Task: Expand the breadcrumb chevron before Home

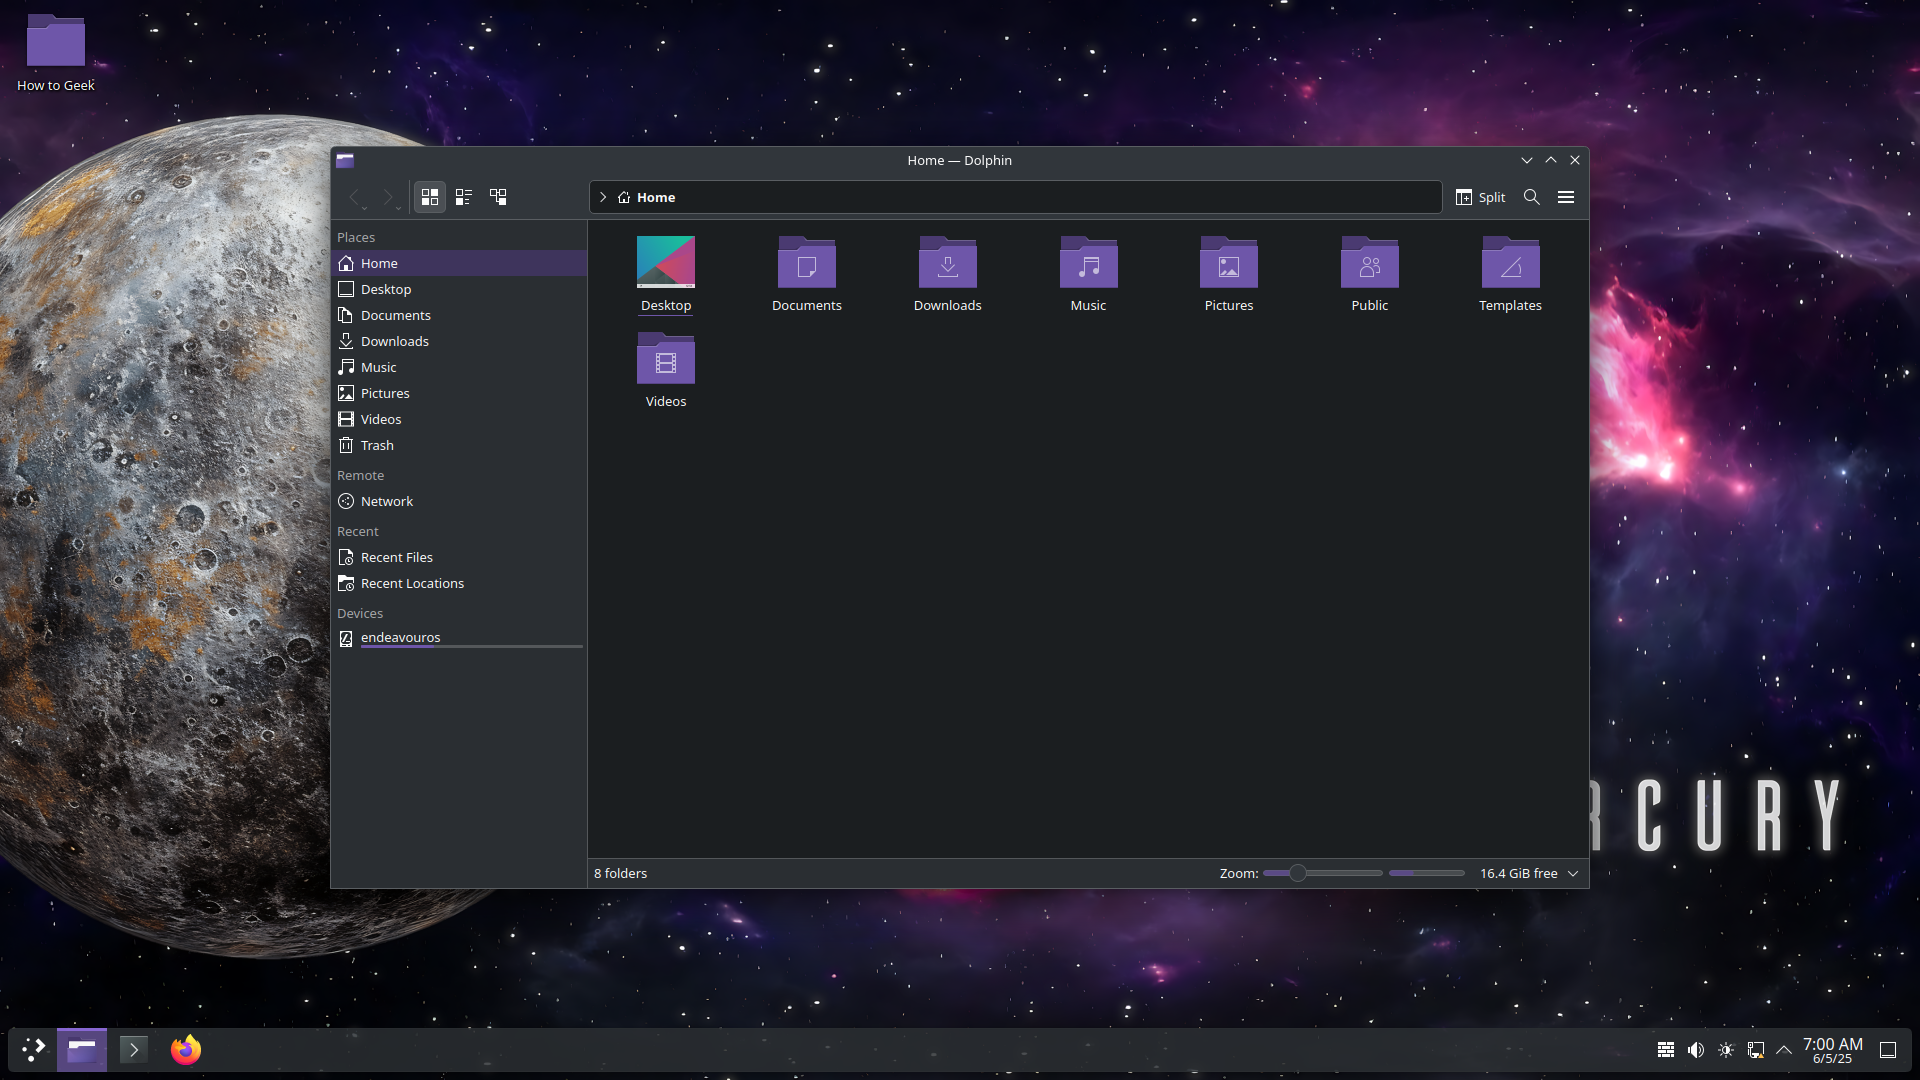Action: pos(603,197)
